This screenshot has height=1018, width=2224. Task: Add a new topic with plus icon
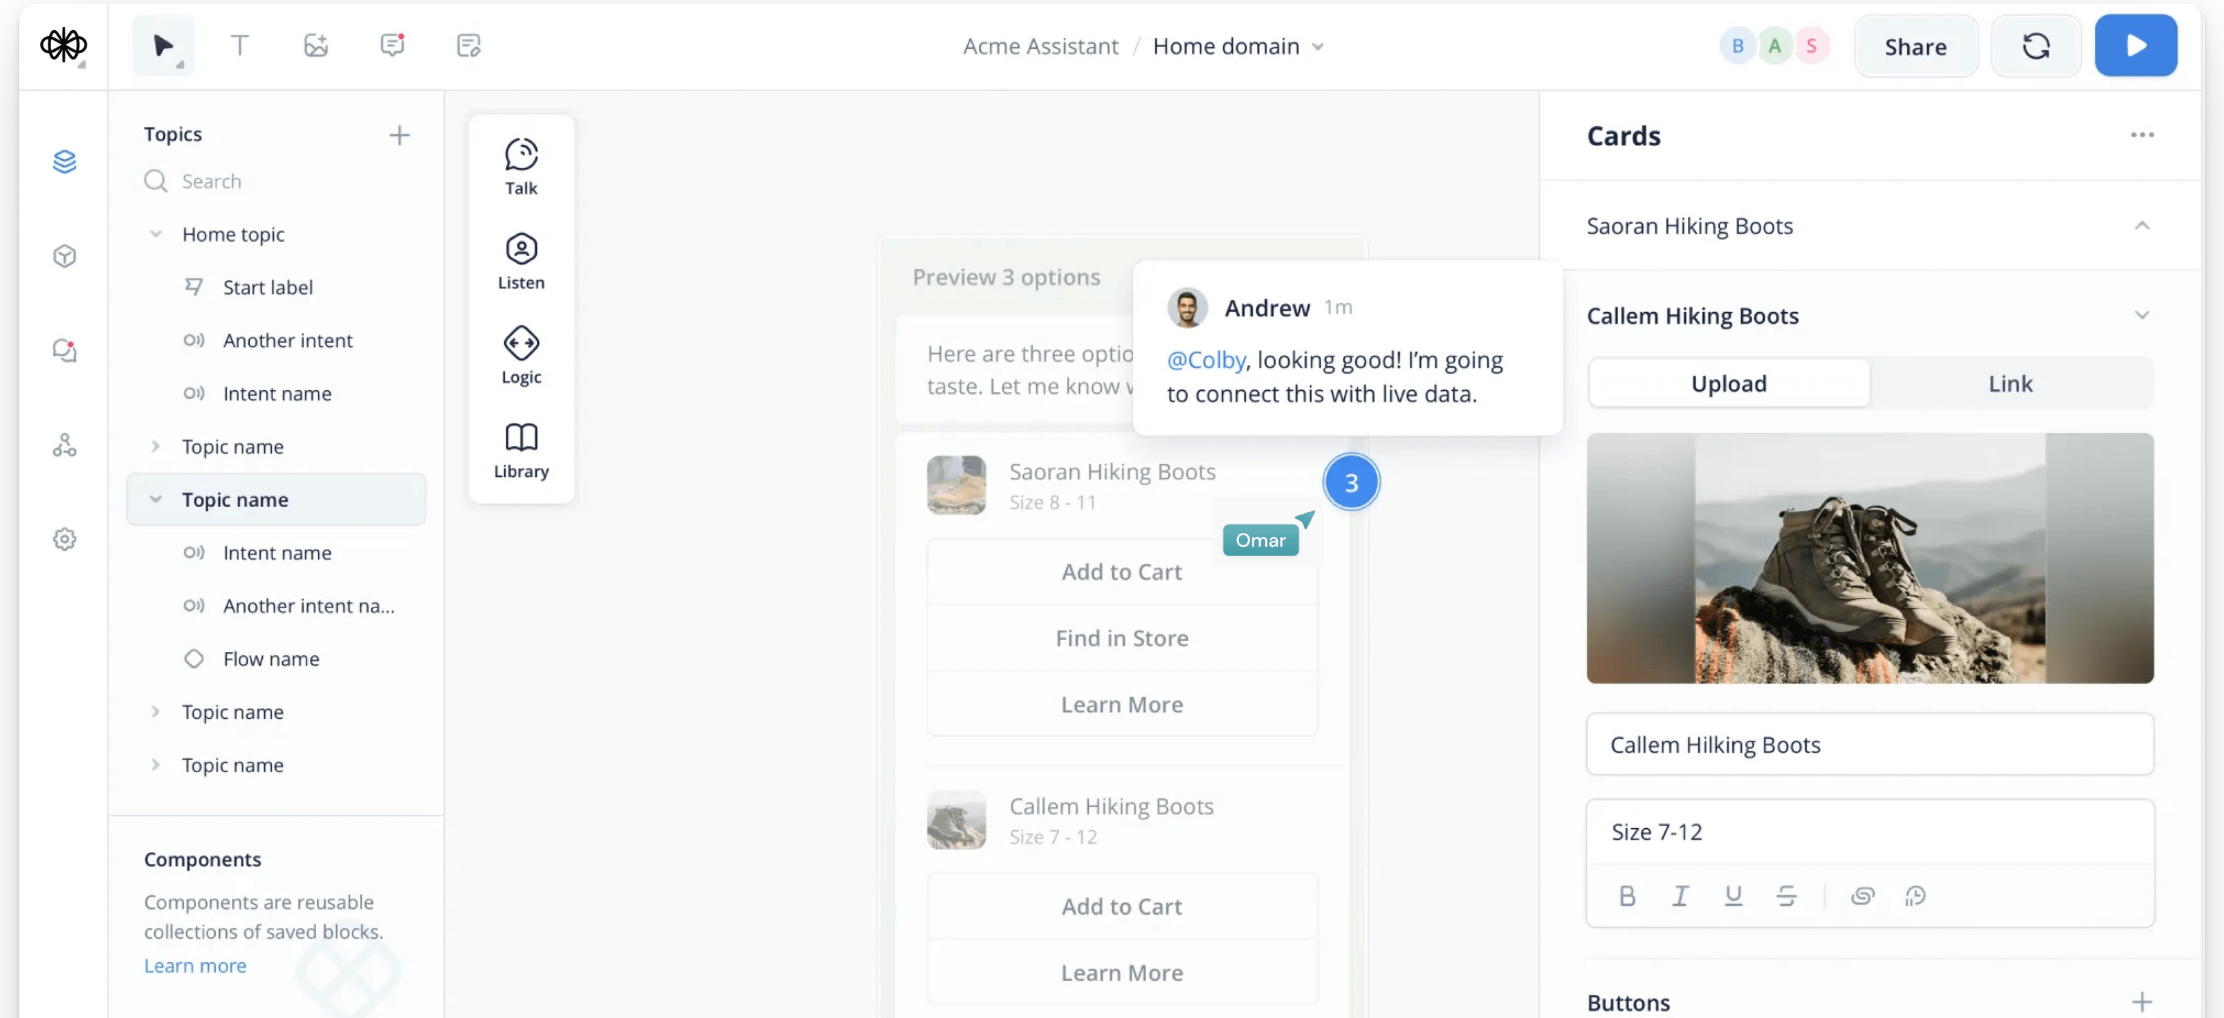tap(399, 135)
